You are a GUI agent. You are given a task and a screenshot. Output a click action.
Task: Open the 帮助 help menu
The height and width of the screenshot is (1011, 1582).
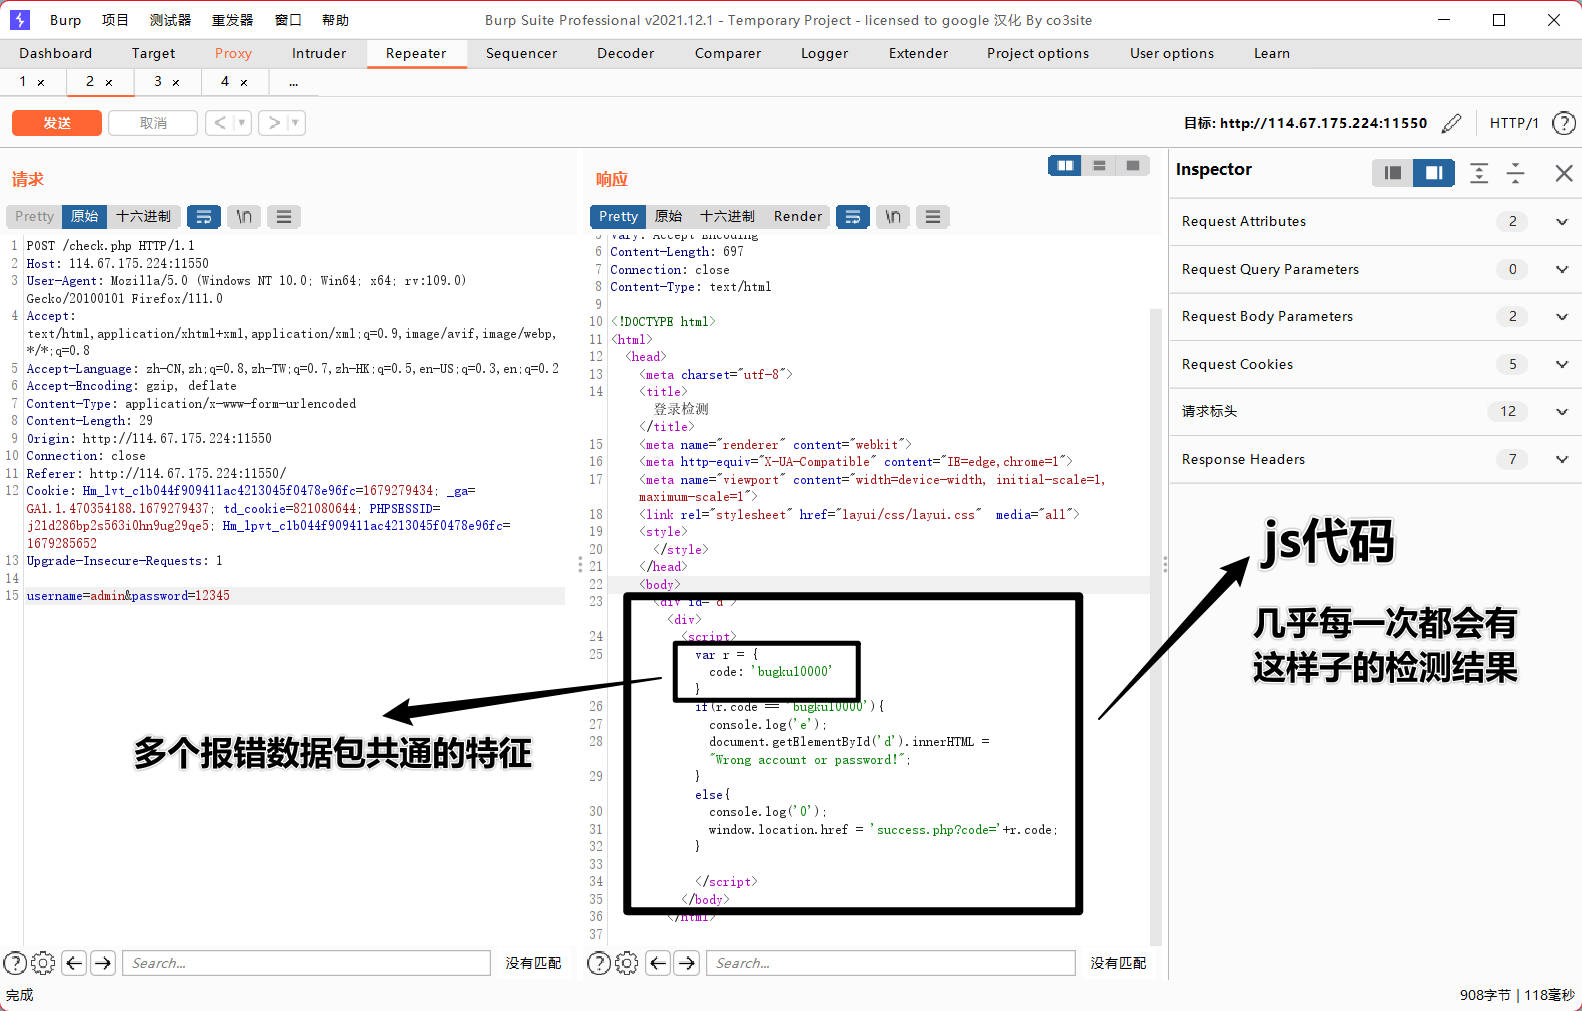point(335,20)
